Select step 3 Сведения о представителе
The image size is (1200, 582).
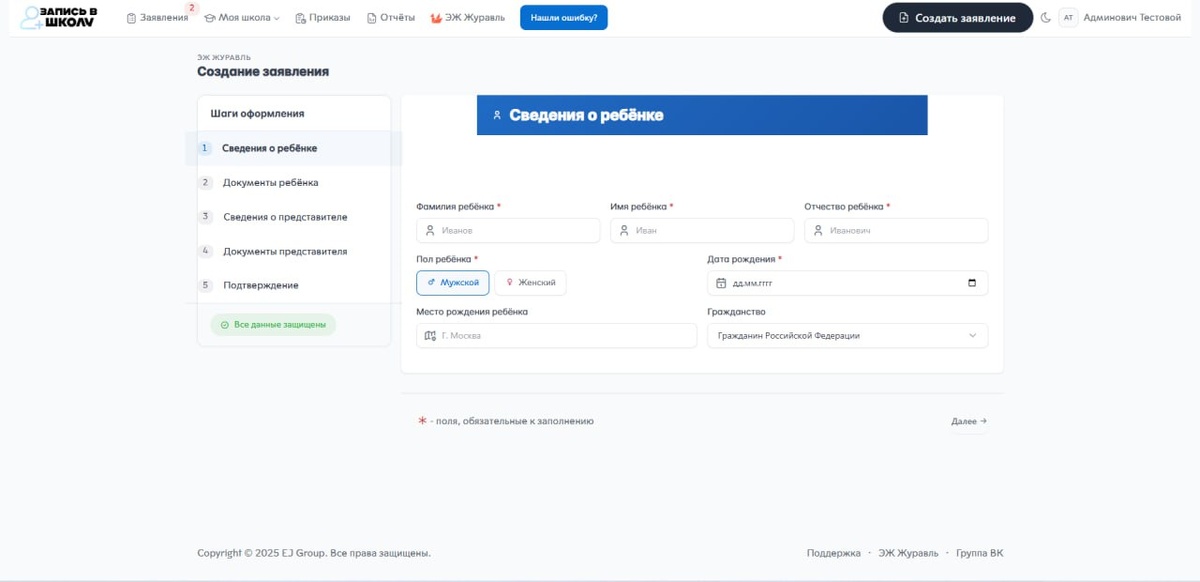pyautogui.click(x=293, y=217)
